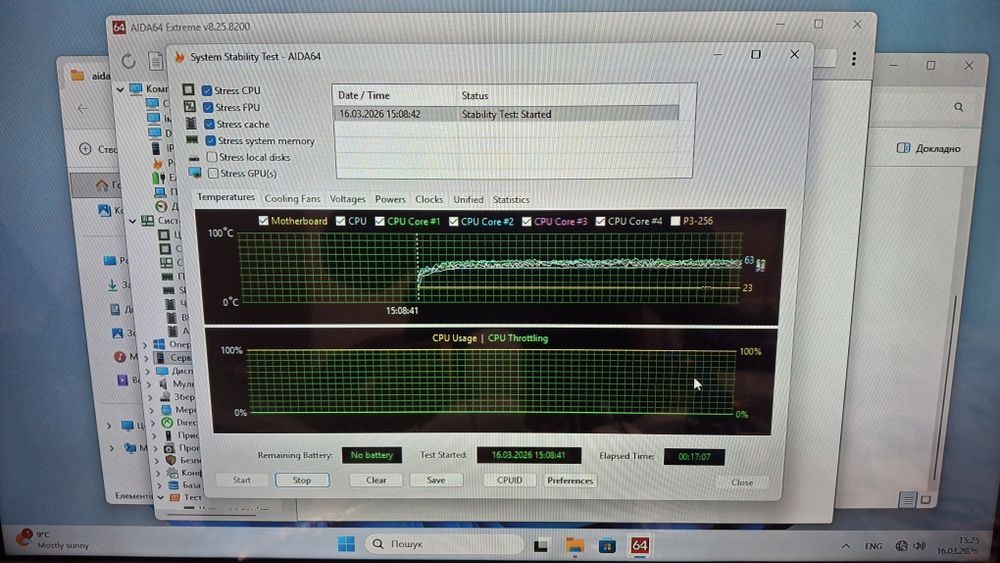Open Task View on the taskbar
Viewport: 1000px width, 563px height.
[541, 545]
